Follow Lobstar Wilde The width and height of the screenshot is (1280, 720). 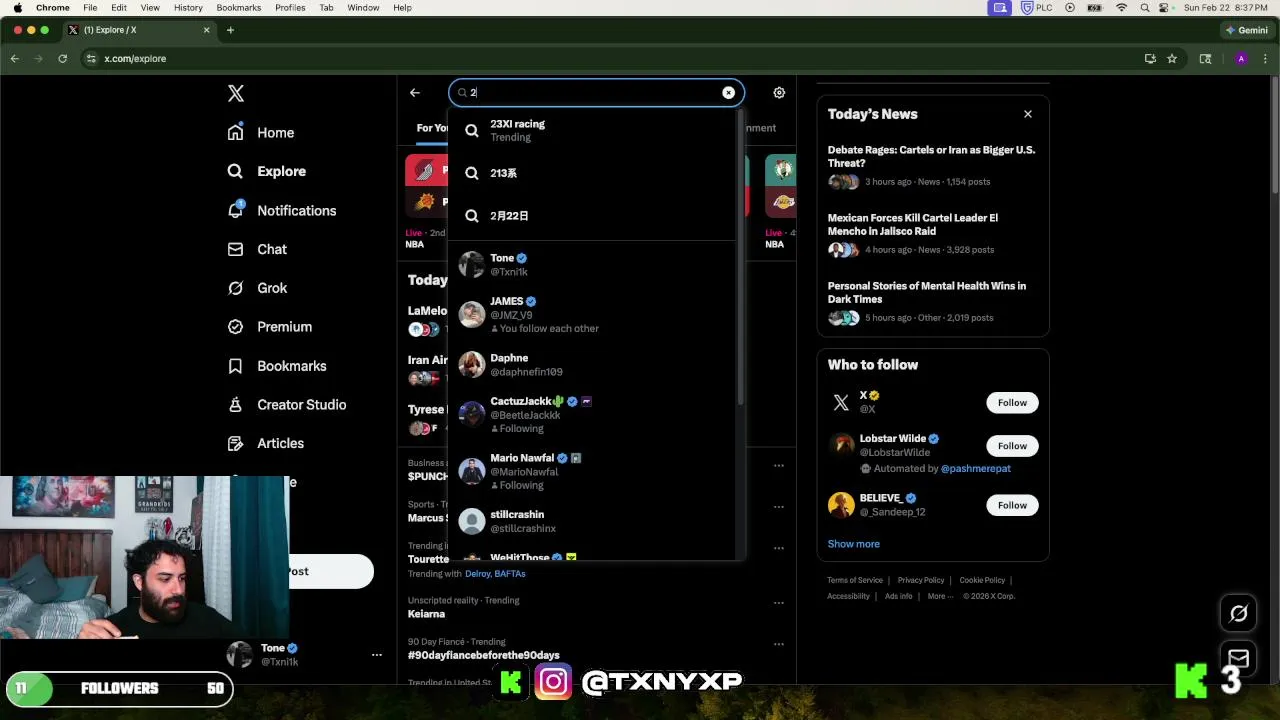(x=1012, y=446)
